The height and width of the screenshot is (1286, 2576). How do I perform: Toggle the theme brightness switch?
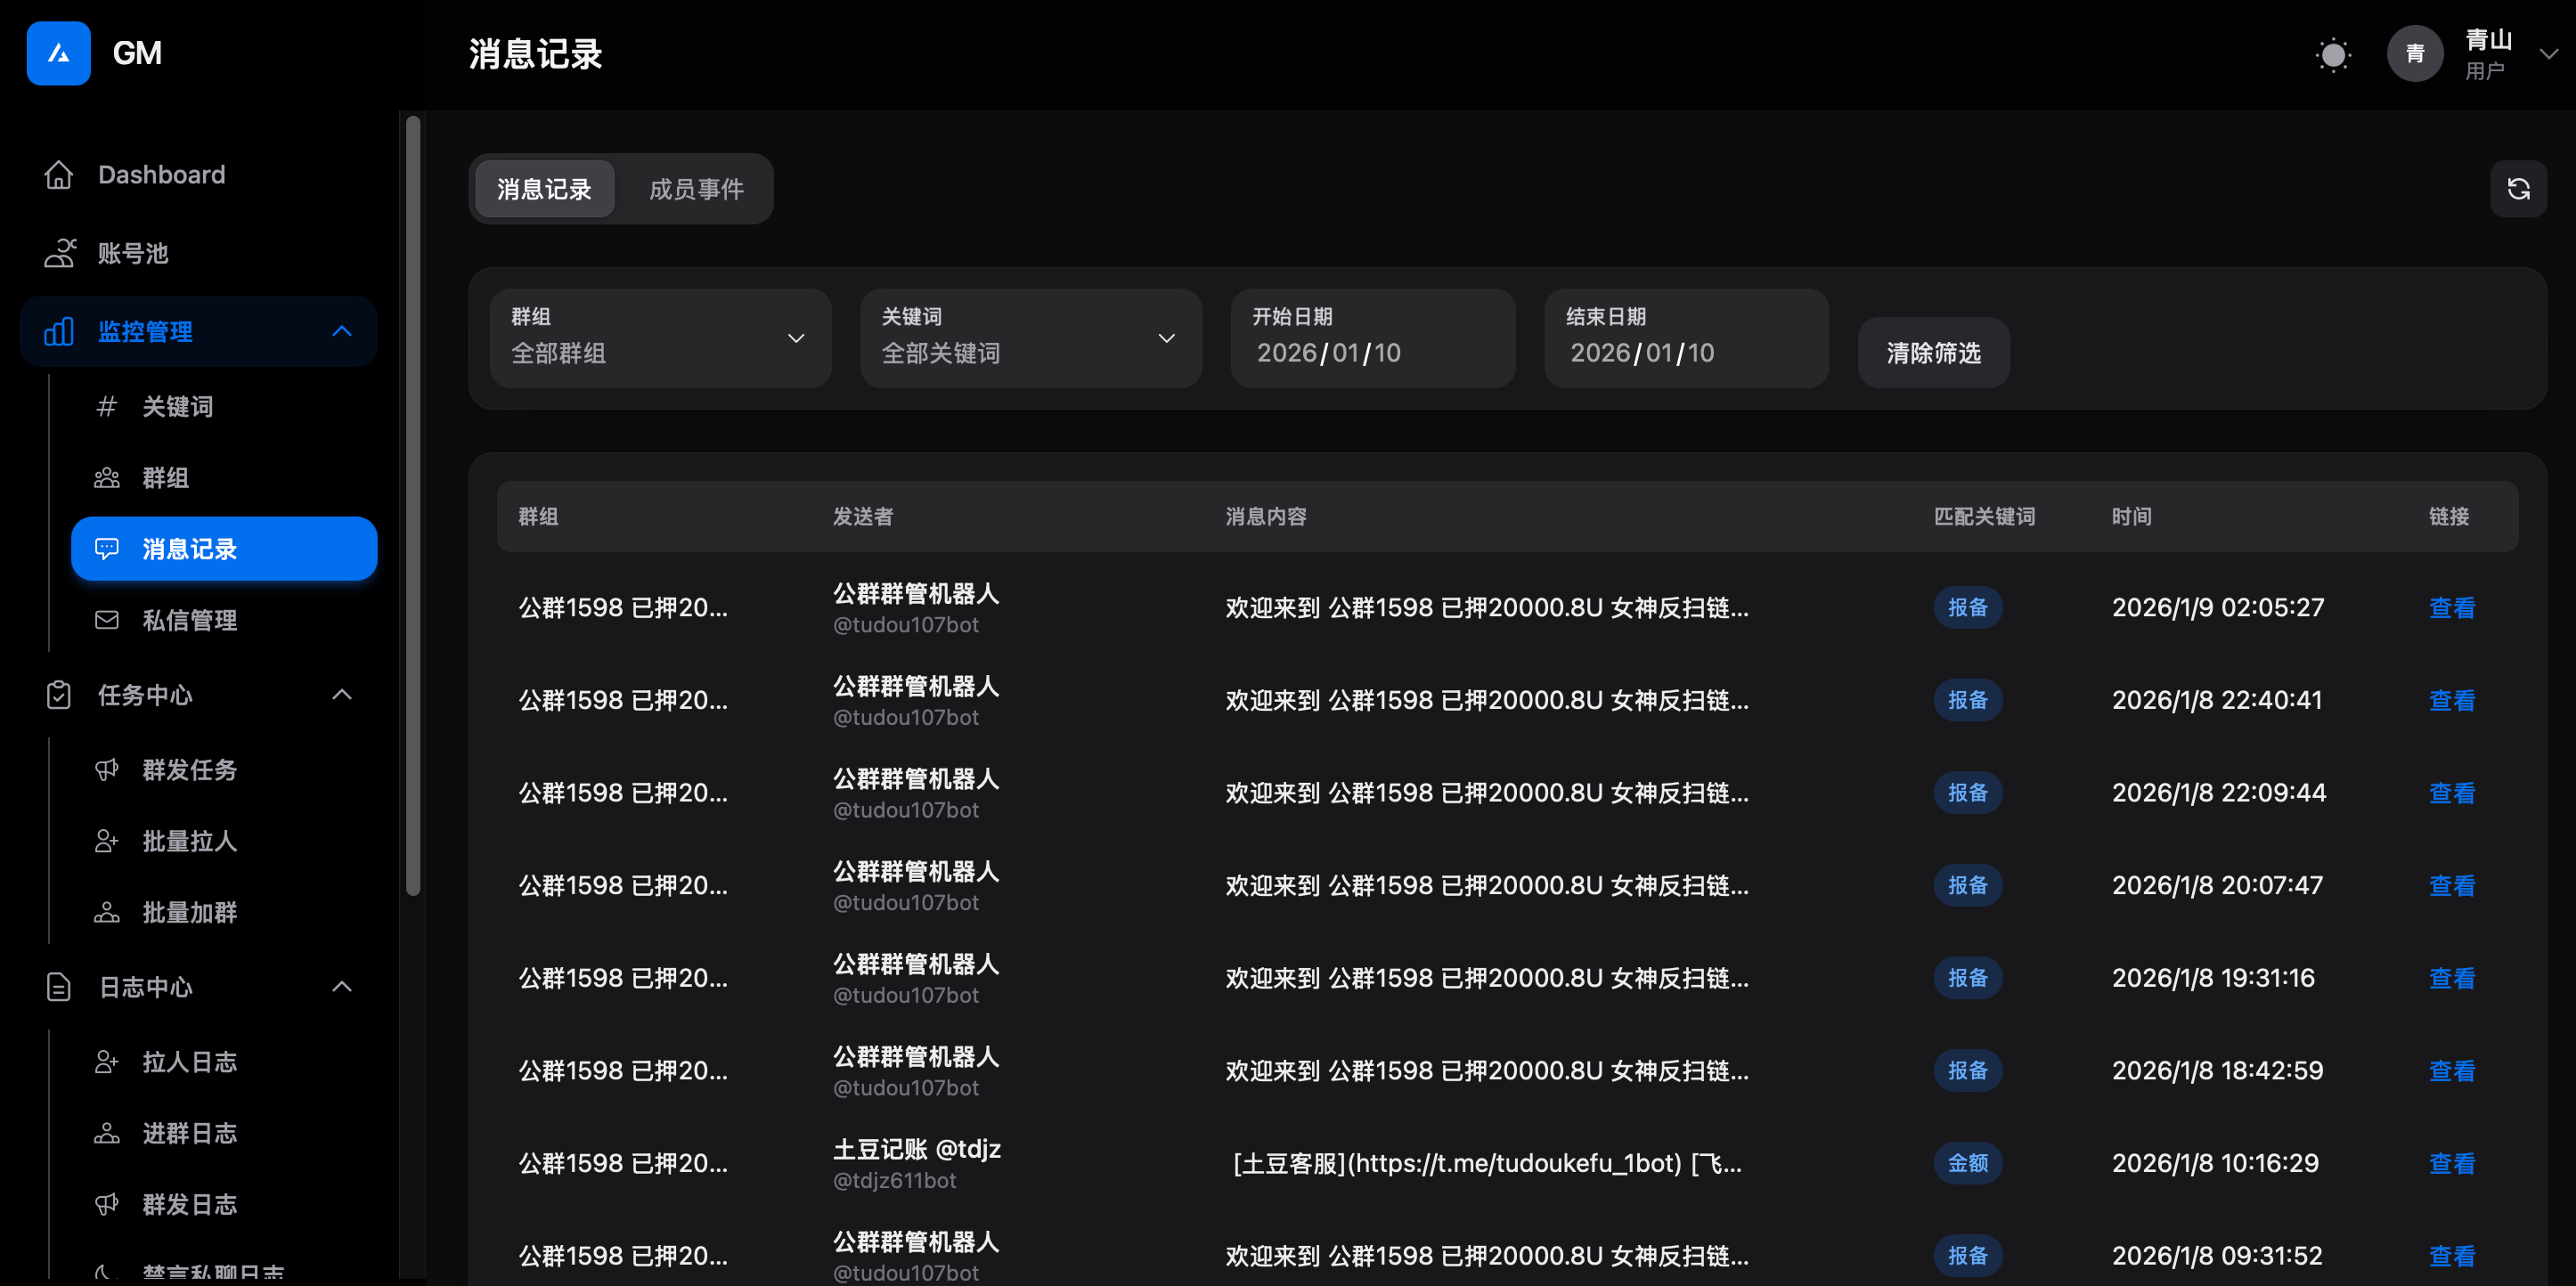(2333, 54)
